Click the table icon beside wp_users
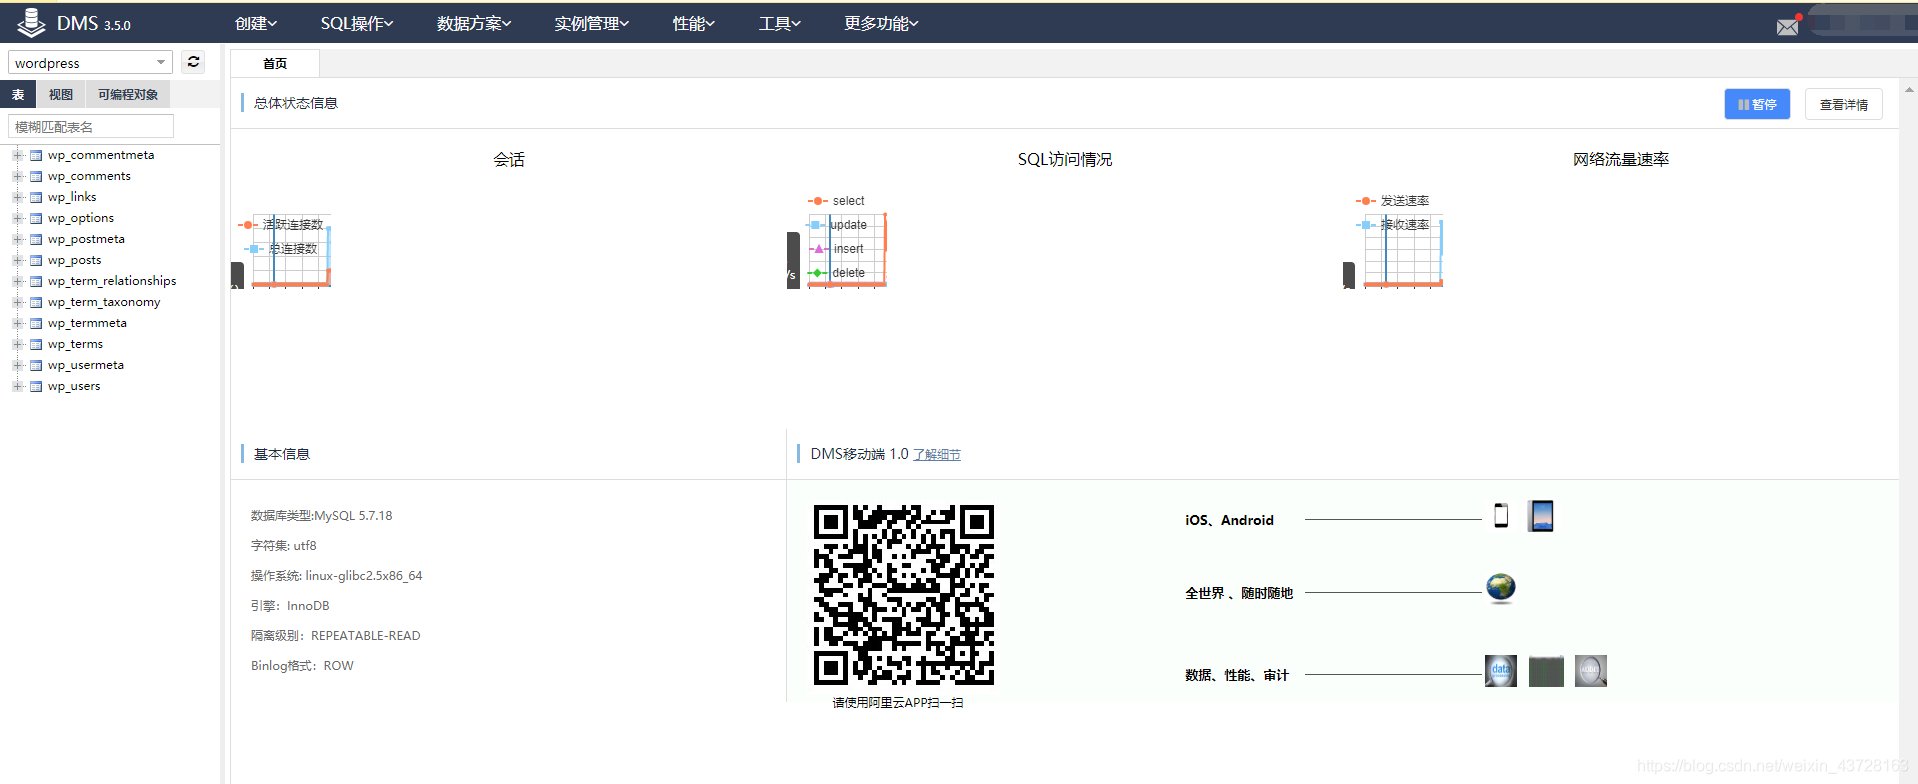This screenshot has width=1918, height=784. [x=36, y=386]
